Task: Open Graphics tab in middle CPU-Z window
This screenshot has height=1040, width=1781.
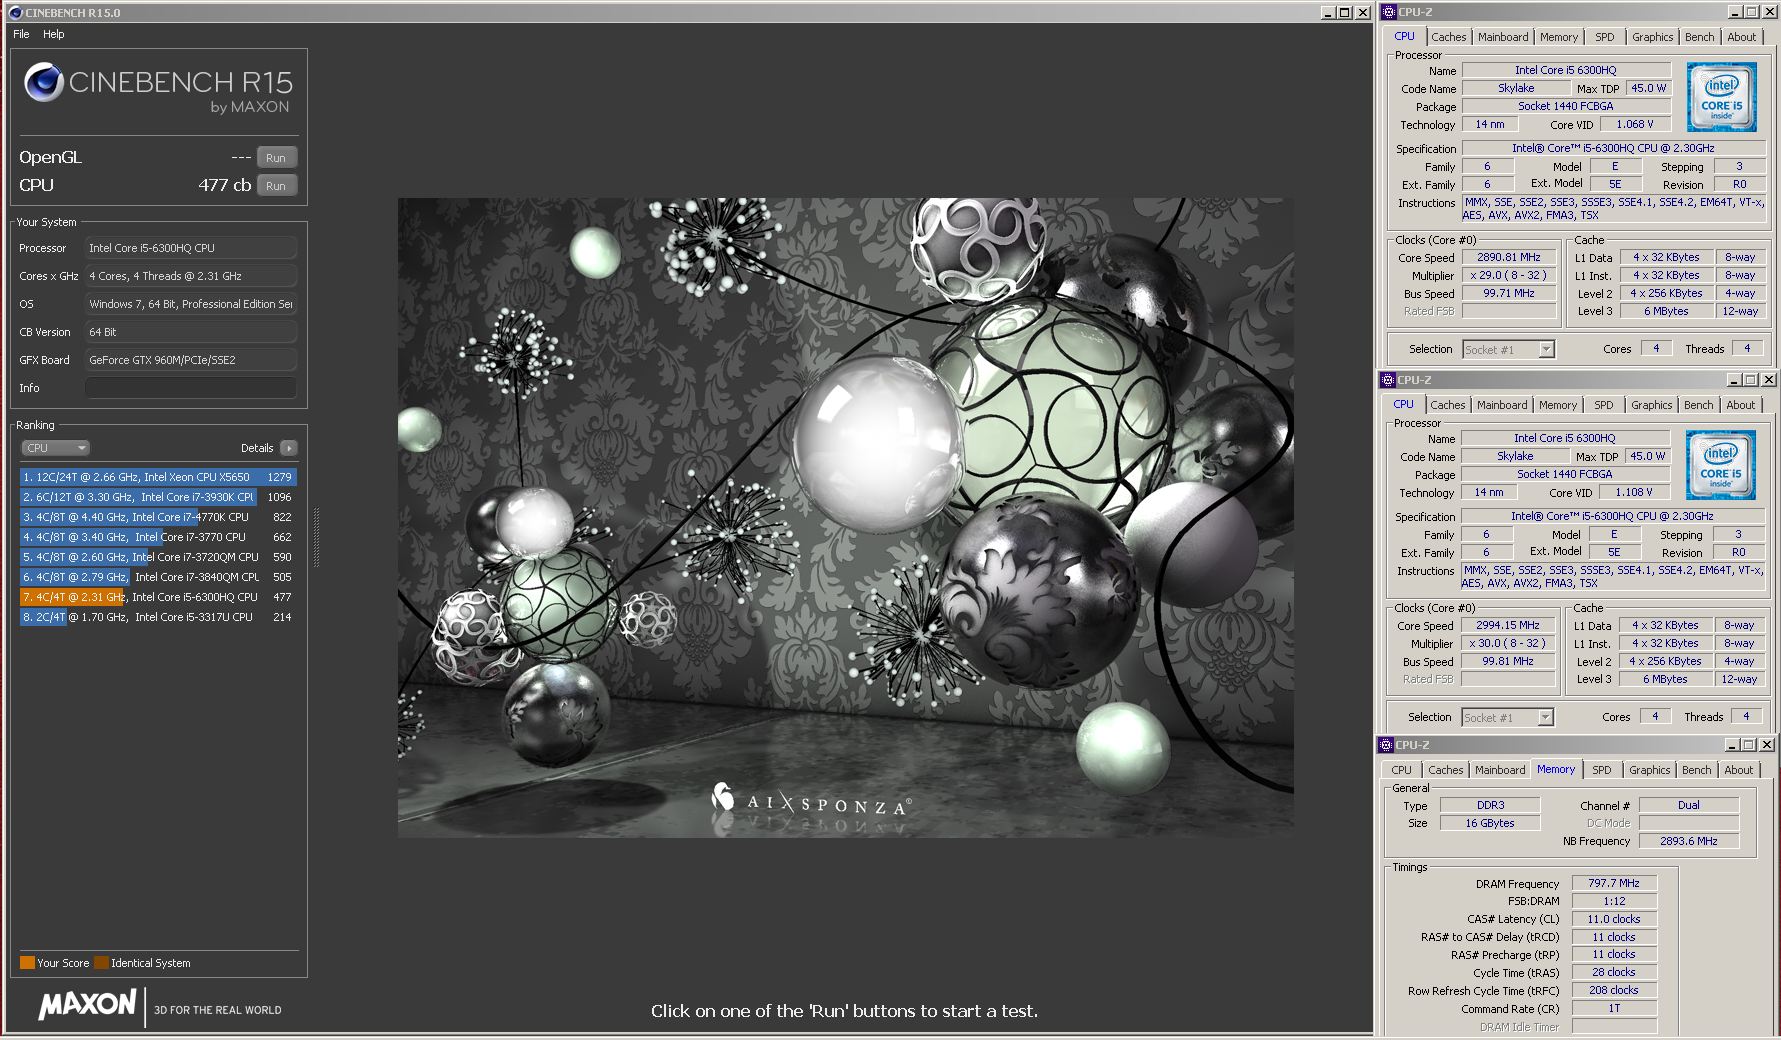Action: pos(1651,405)
